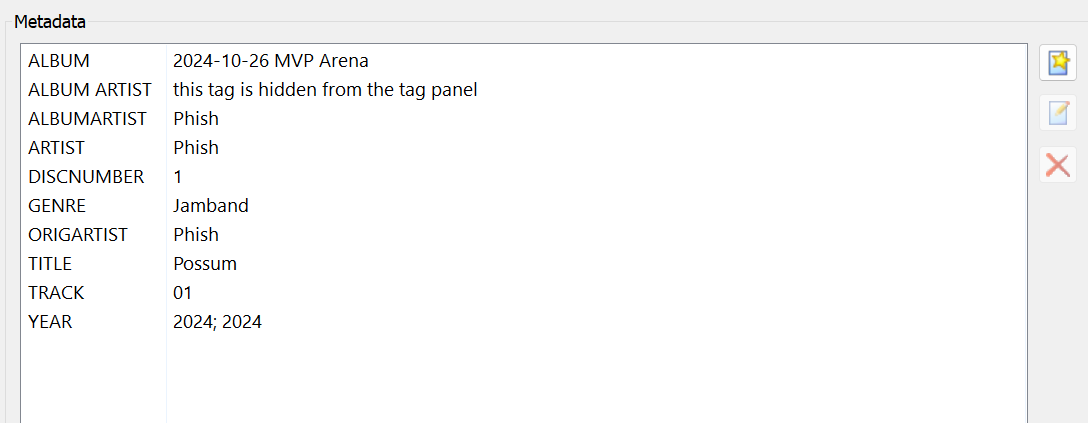Click the DISCNUMBER tag name
Image resolution: width=1088 pixels, height=423 pixels.
[x=86, y=177]
